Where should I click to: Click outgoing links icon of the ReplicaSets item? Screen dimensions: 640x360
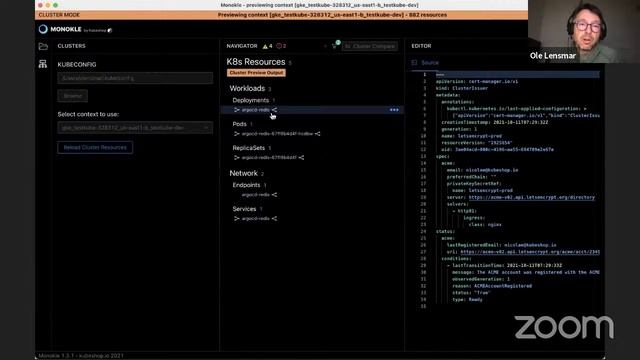click(301, 158)
